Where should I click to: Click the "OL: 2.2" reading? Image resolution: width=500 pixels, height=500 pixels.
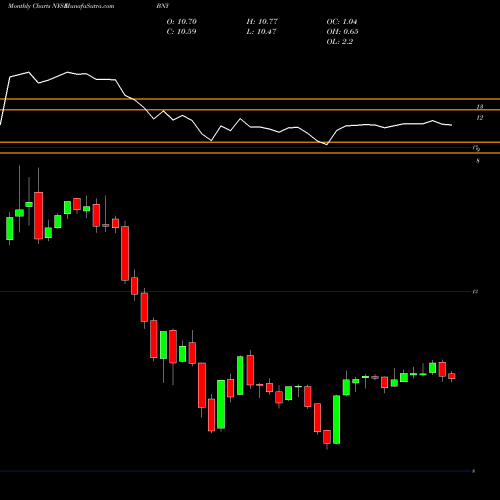[340, 42]
